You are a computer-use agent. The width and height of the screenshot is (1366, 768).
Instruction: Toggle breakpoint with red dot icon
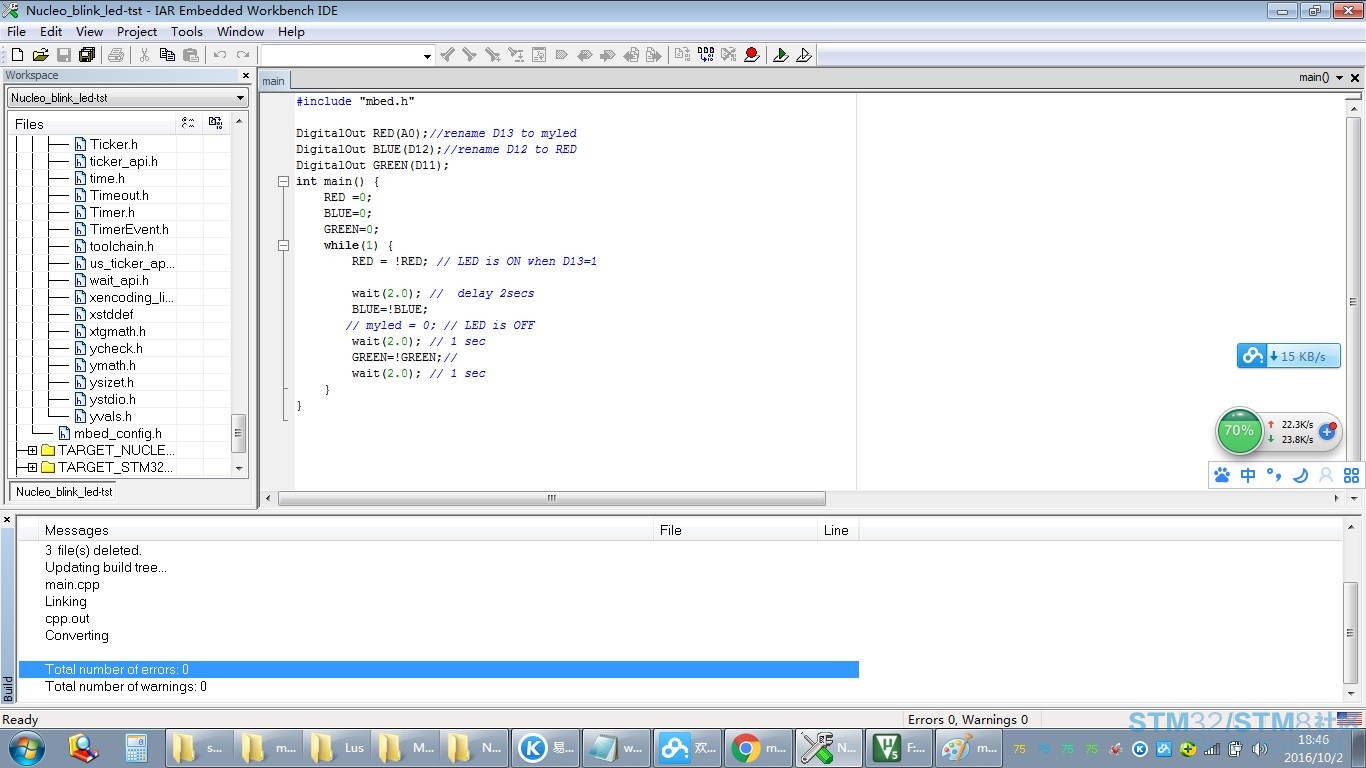pyautogui.click(x=752, y=55)
